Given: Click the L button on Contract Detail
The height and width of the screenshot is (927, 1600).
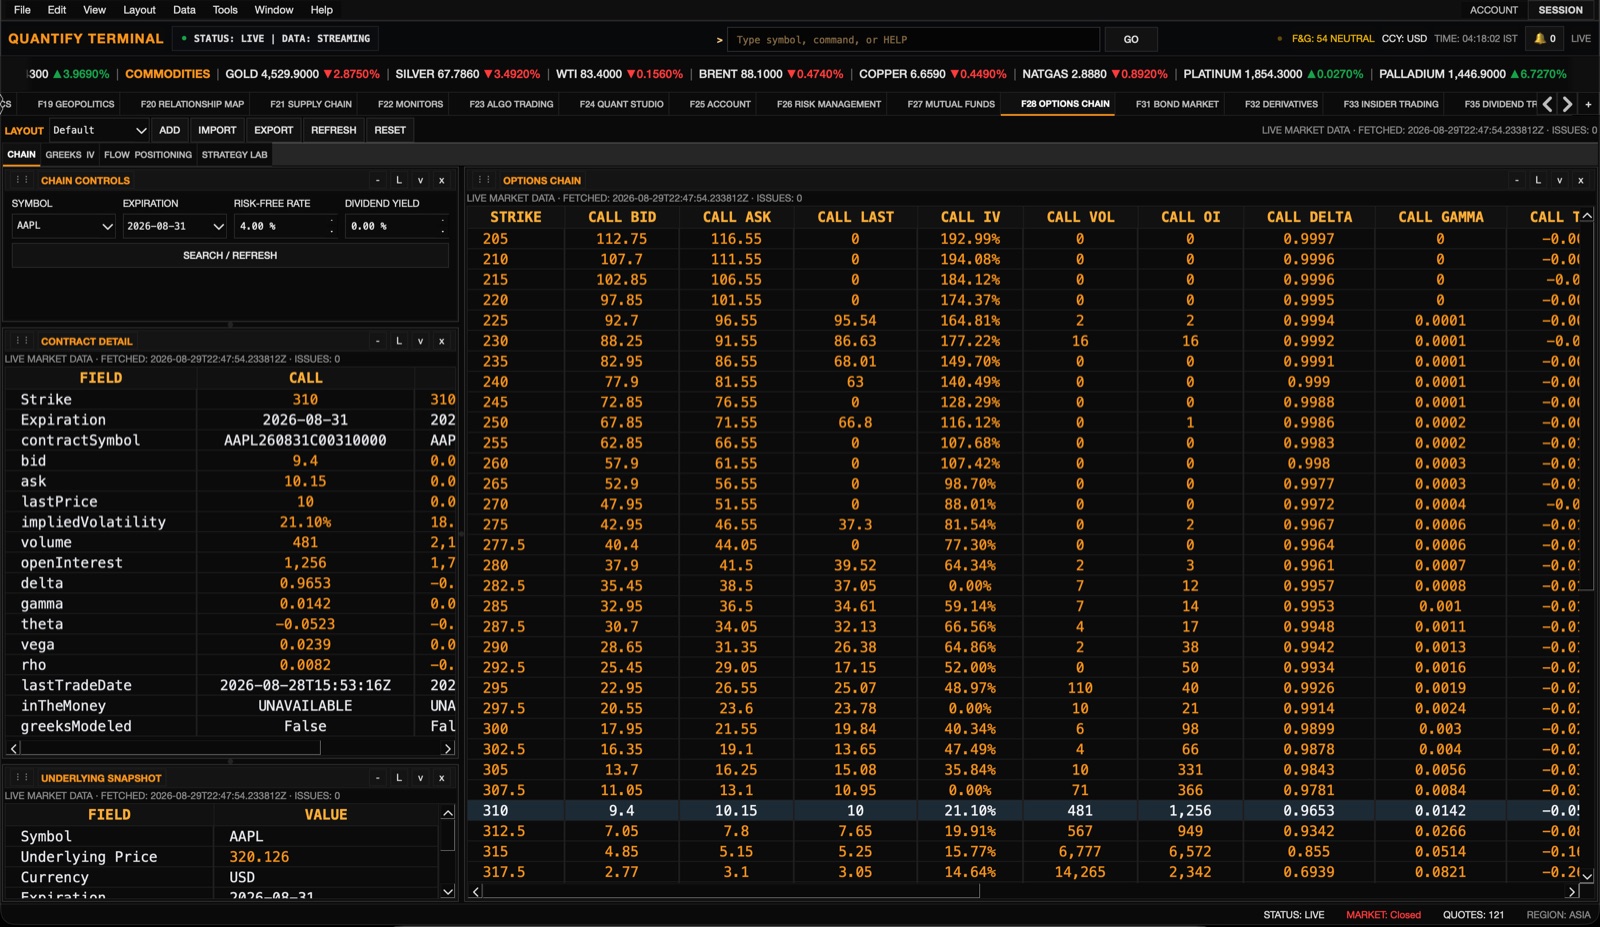Looking at the screenshot, I should [399, 341].
